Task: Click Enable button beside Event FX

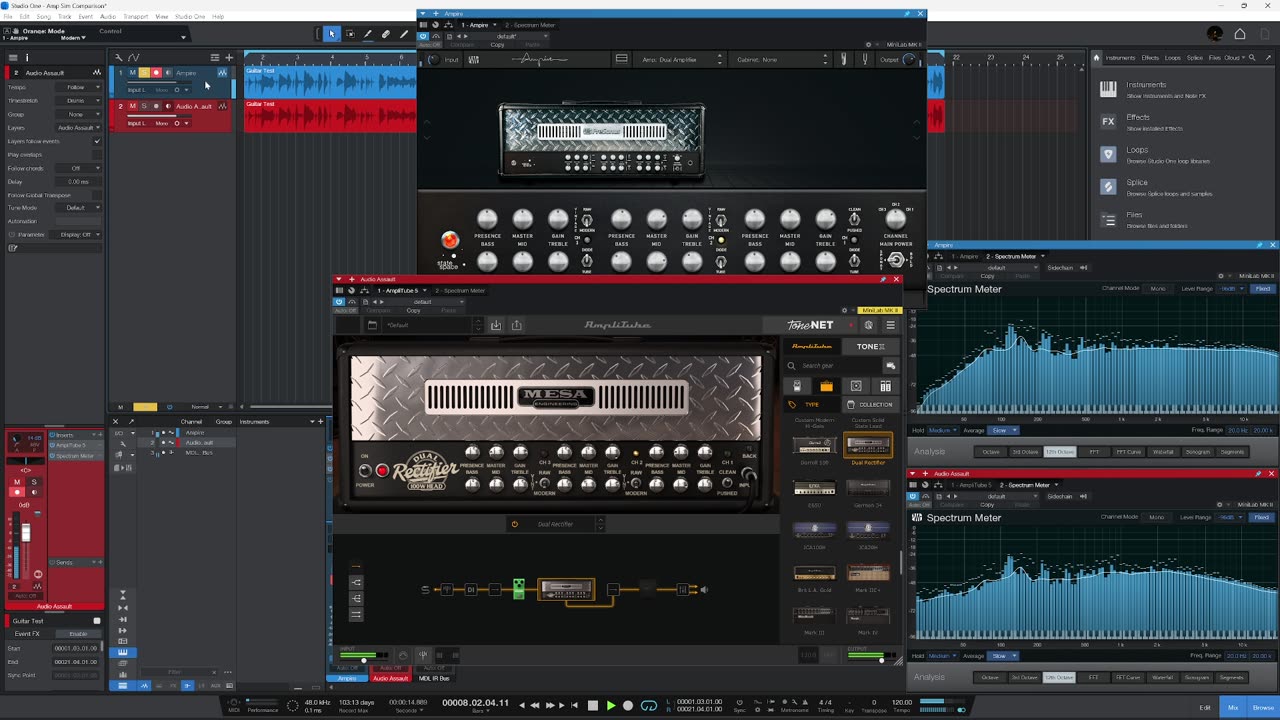Action: click(78, 634)
